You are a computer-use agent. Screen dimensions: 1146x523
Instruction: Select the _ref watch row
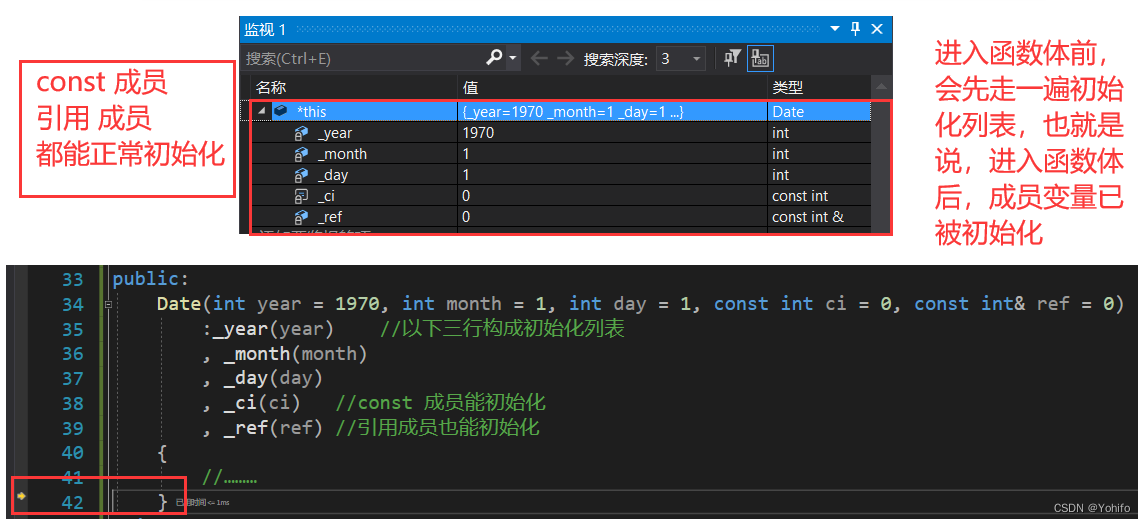[x=561, y=217]
